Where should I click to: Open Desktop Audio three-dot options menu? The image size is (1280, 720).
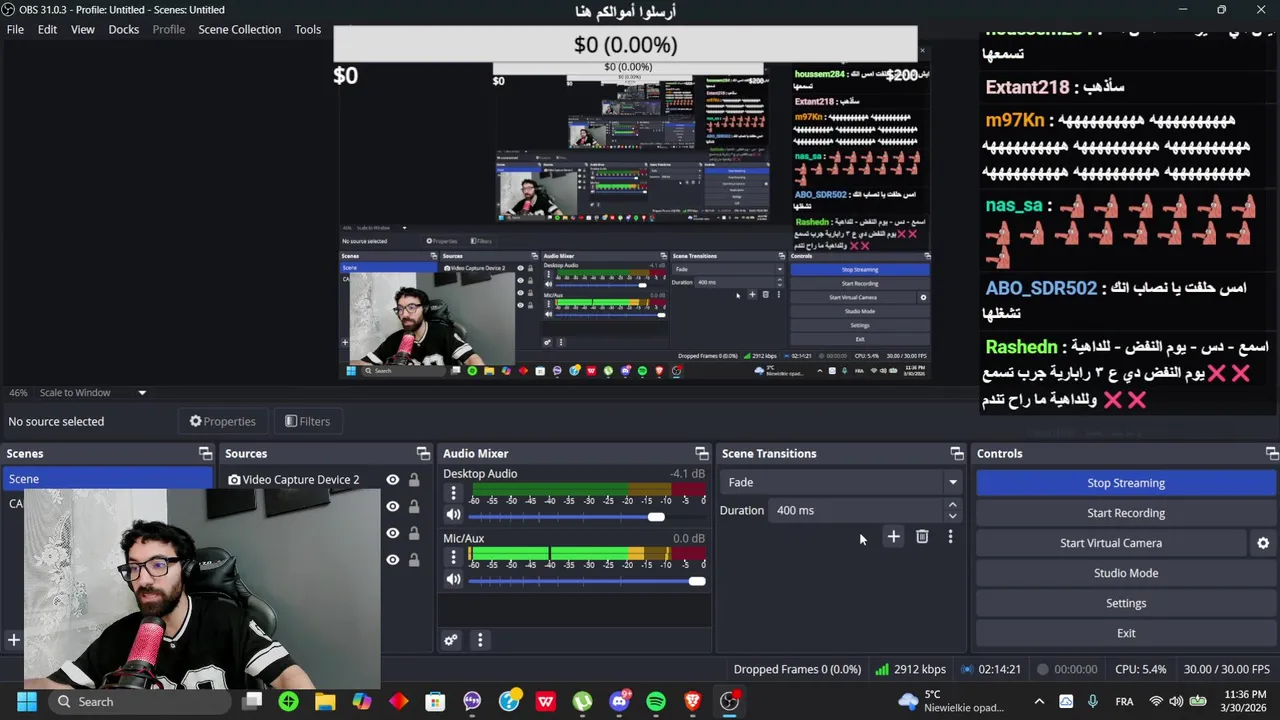[x=453, y=493]
